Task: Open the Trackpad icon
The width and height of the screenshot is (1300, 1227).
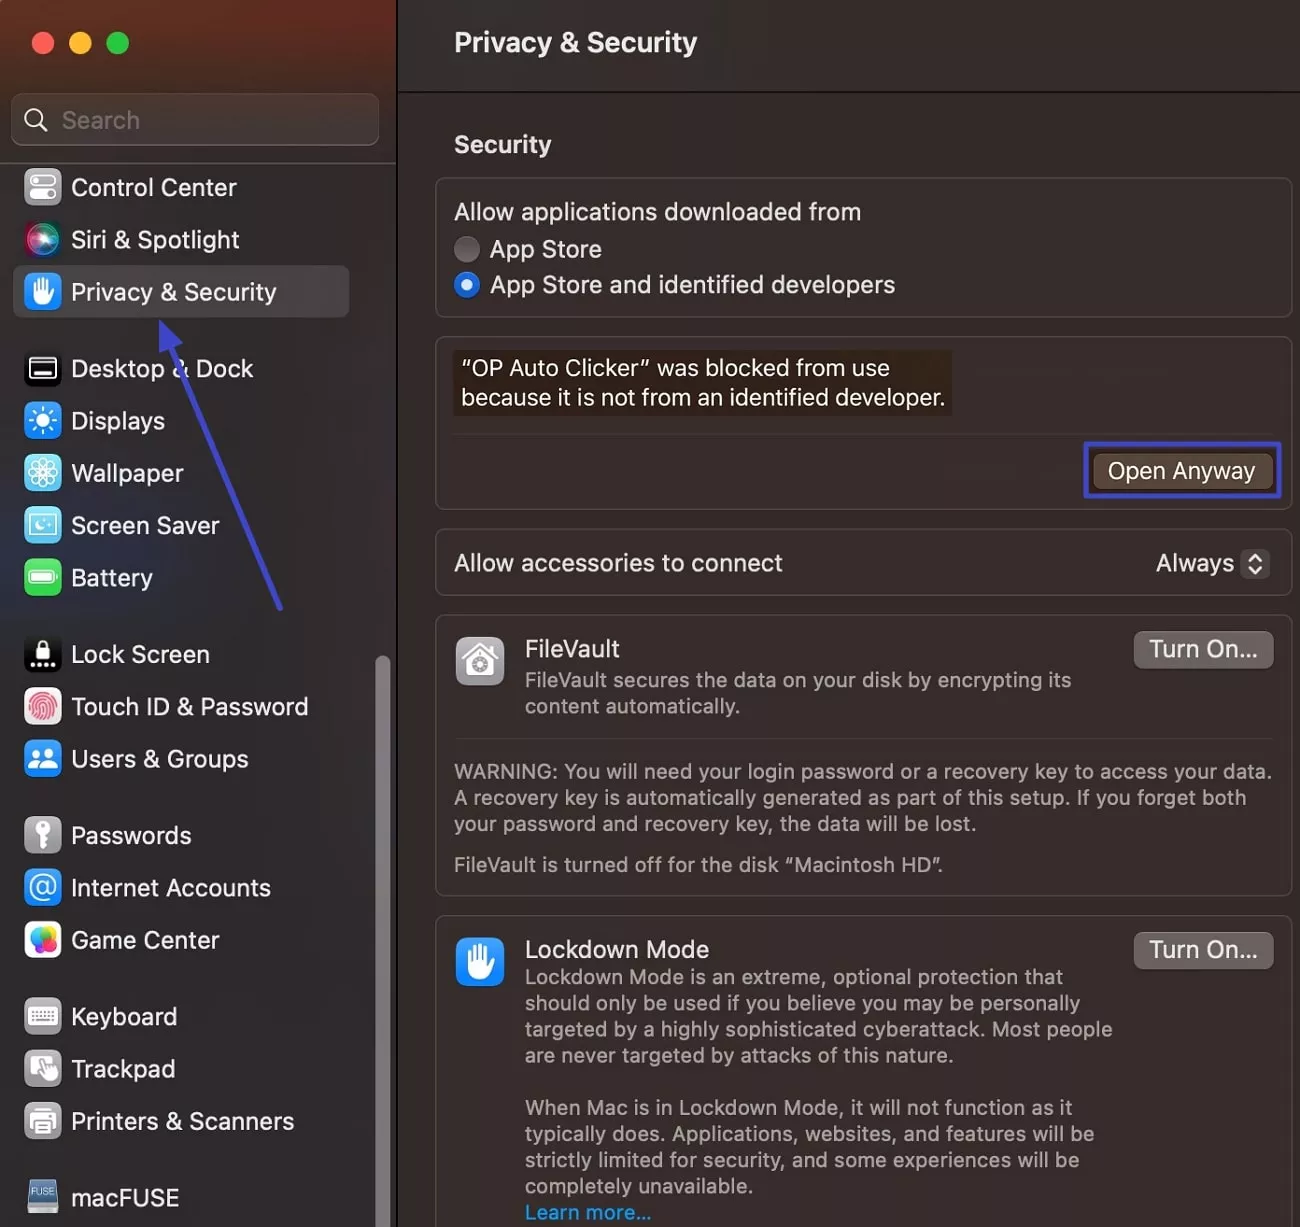Action: pos(43,1068)
